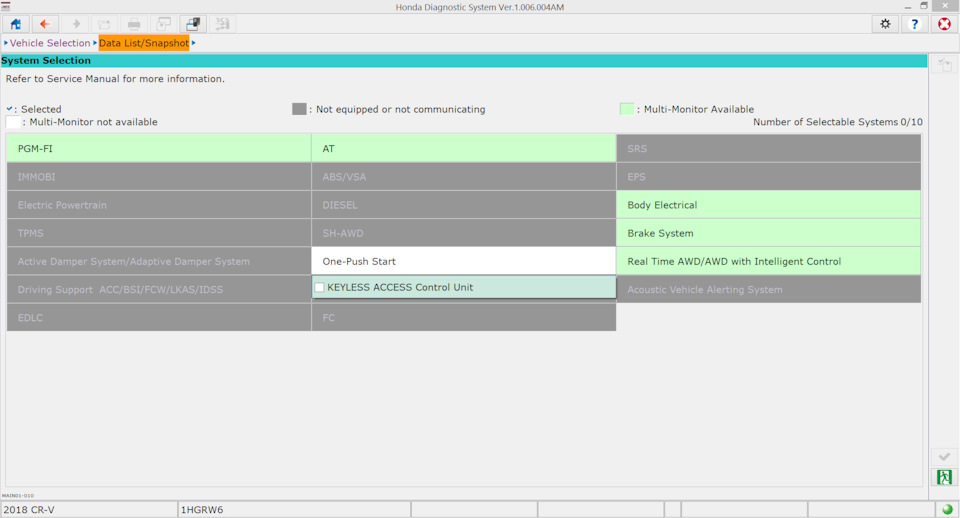
Task: Open Vehicle Selection breadcrumb
Action: point(50,43)
